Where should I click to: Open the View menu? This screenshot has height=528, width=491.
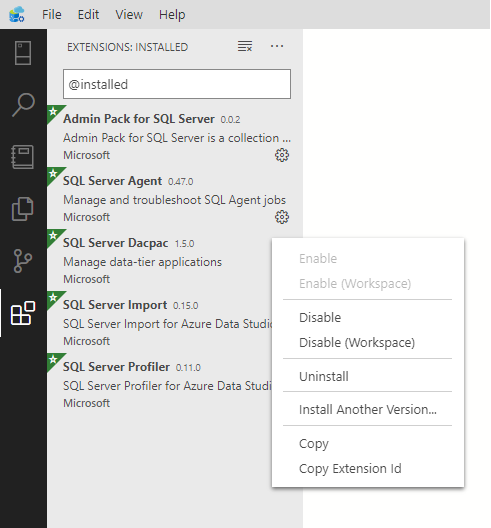[129, 14]
